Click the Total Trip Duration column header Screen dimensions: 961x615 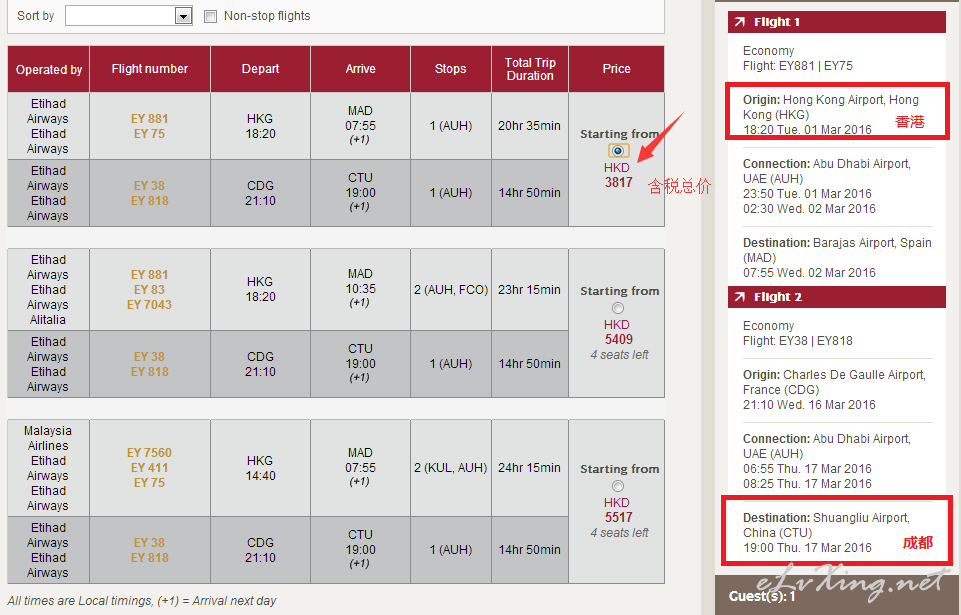[x=530, y=69]
